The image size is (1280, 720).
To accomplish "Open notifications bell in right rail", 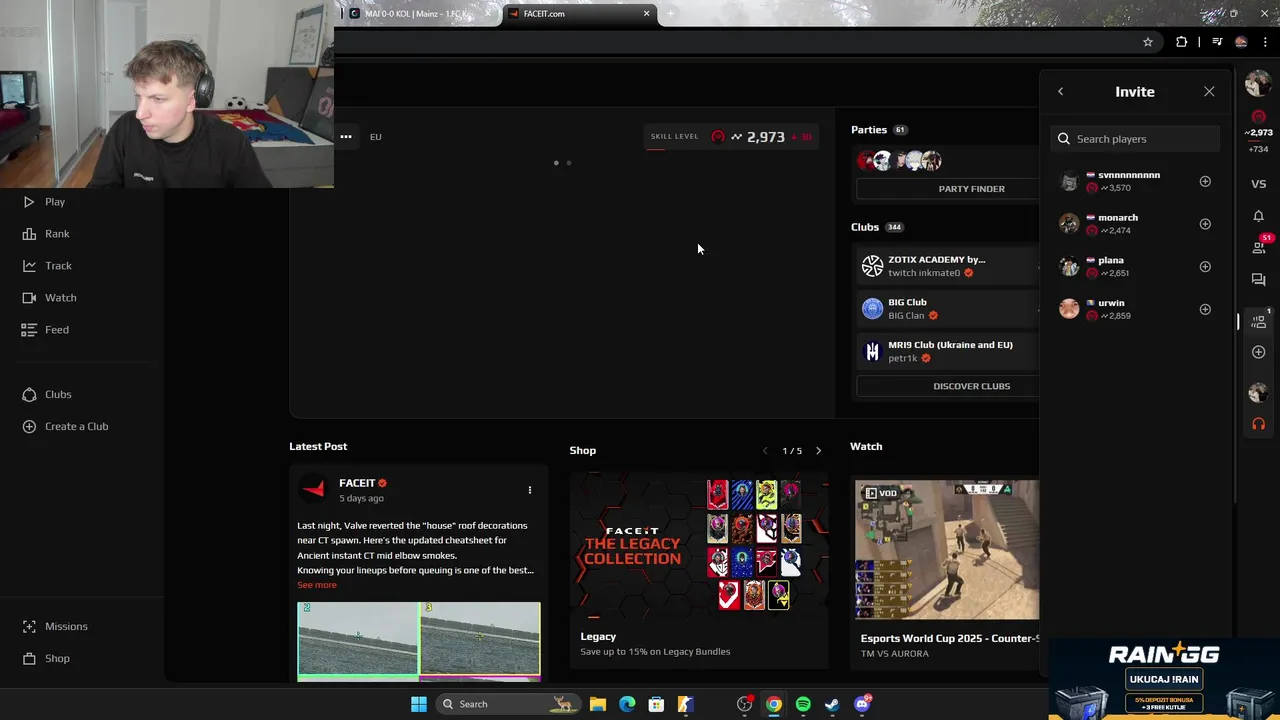I will click(x=1258, y=216).
